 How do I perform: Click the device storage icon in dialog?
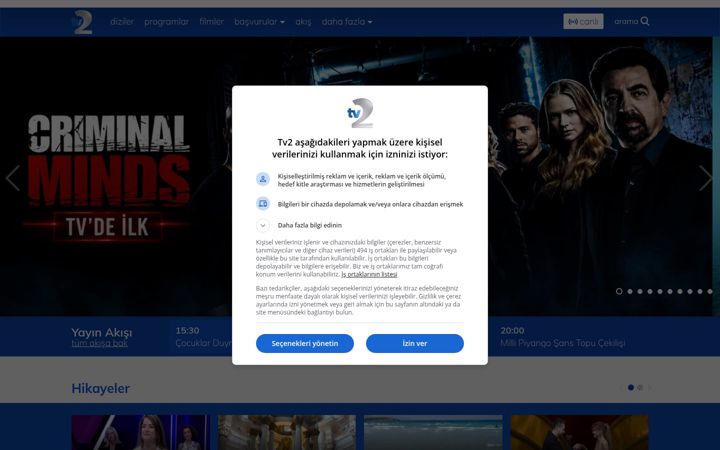tap(263, 203)
